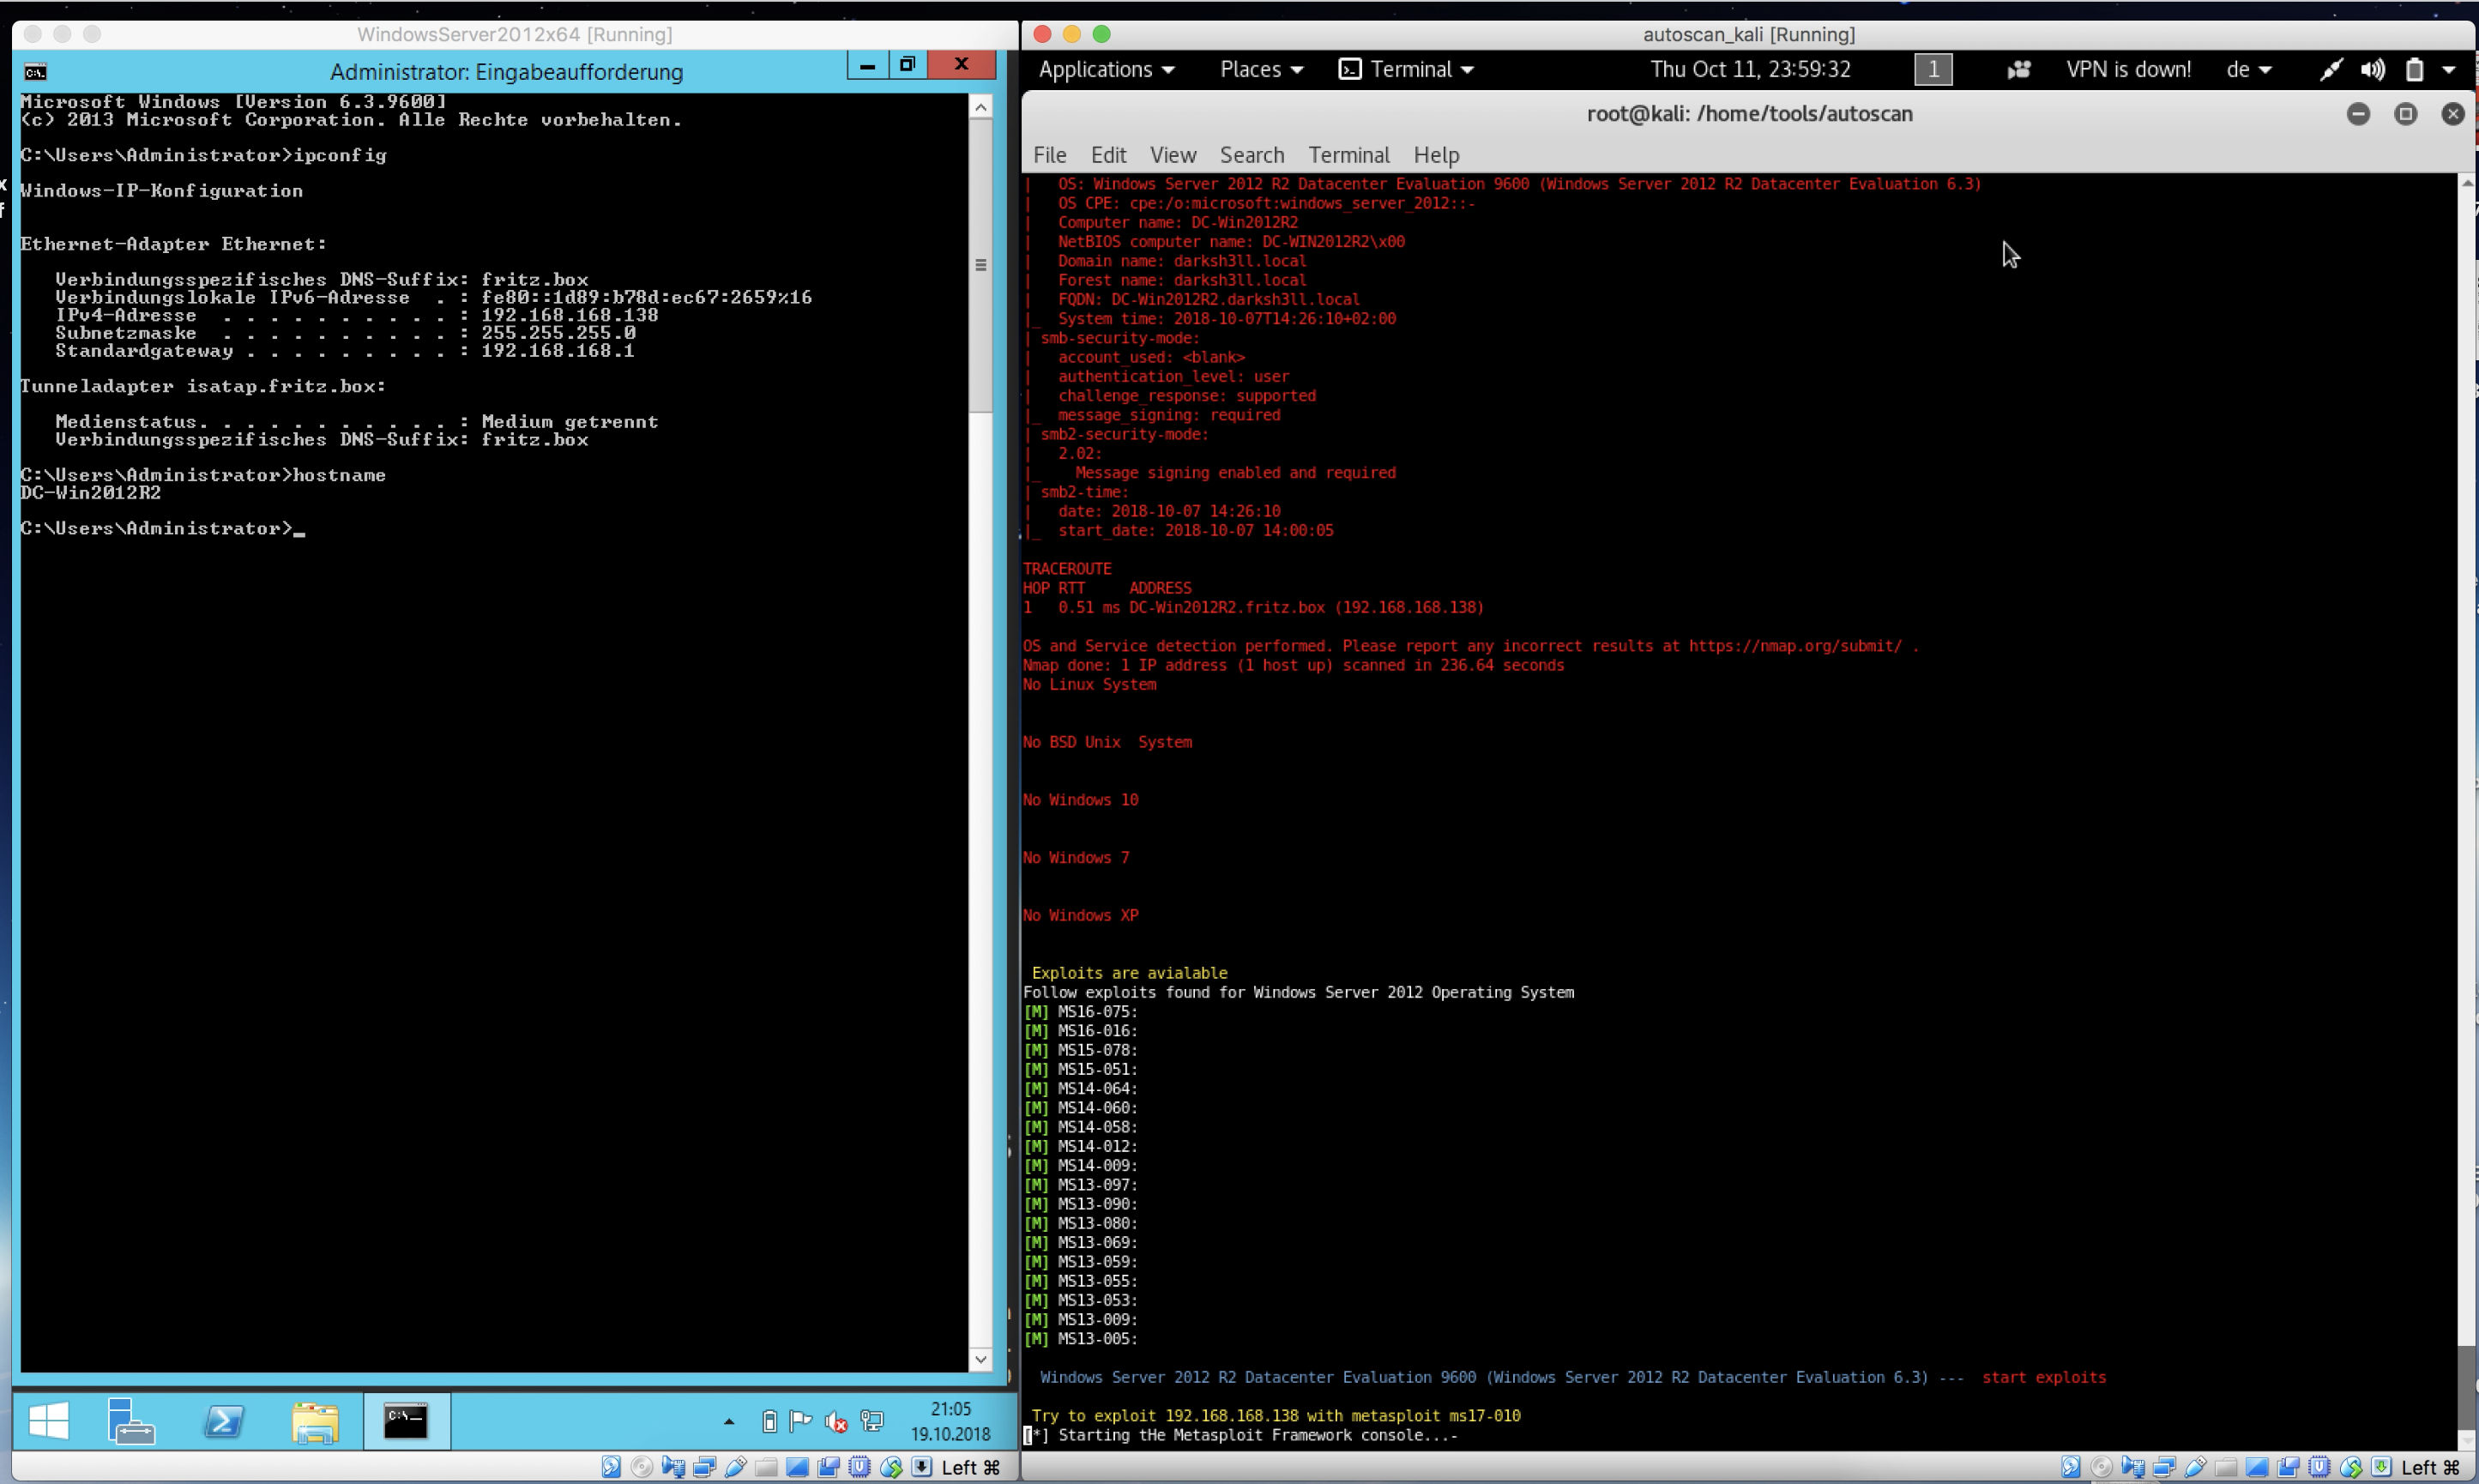Click Kali battery status icon
The width and height of the screenshot is (2479, 1484).
(x=2414, y=69)
